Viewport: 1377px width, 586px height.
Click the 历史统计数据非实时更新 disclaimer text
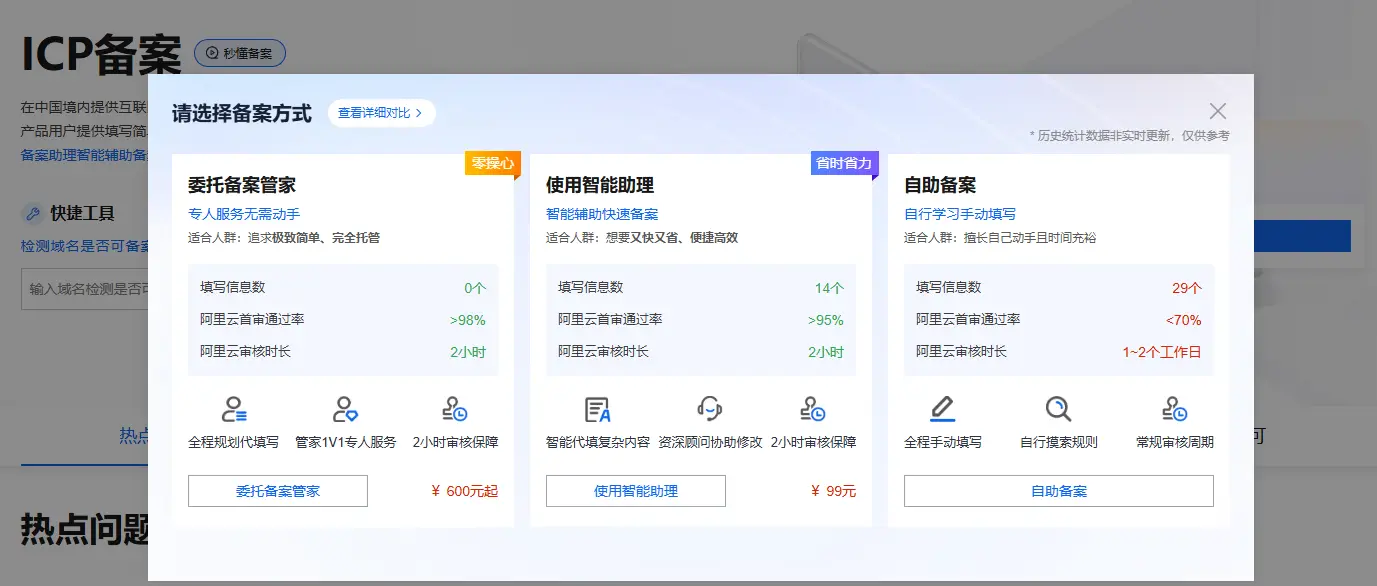pyautogui.click(x=1130, y=135)
